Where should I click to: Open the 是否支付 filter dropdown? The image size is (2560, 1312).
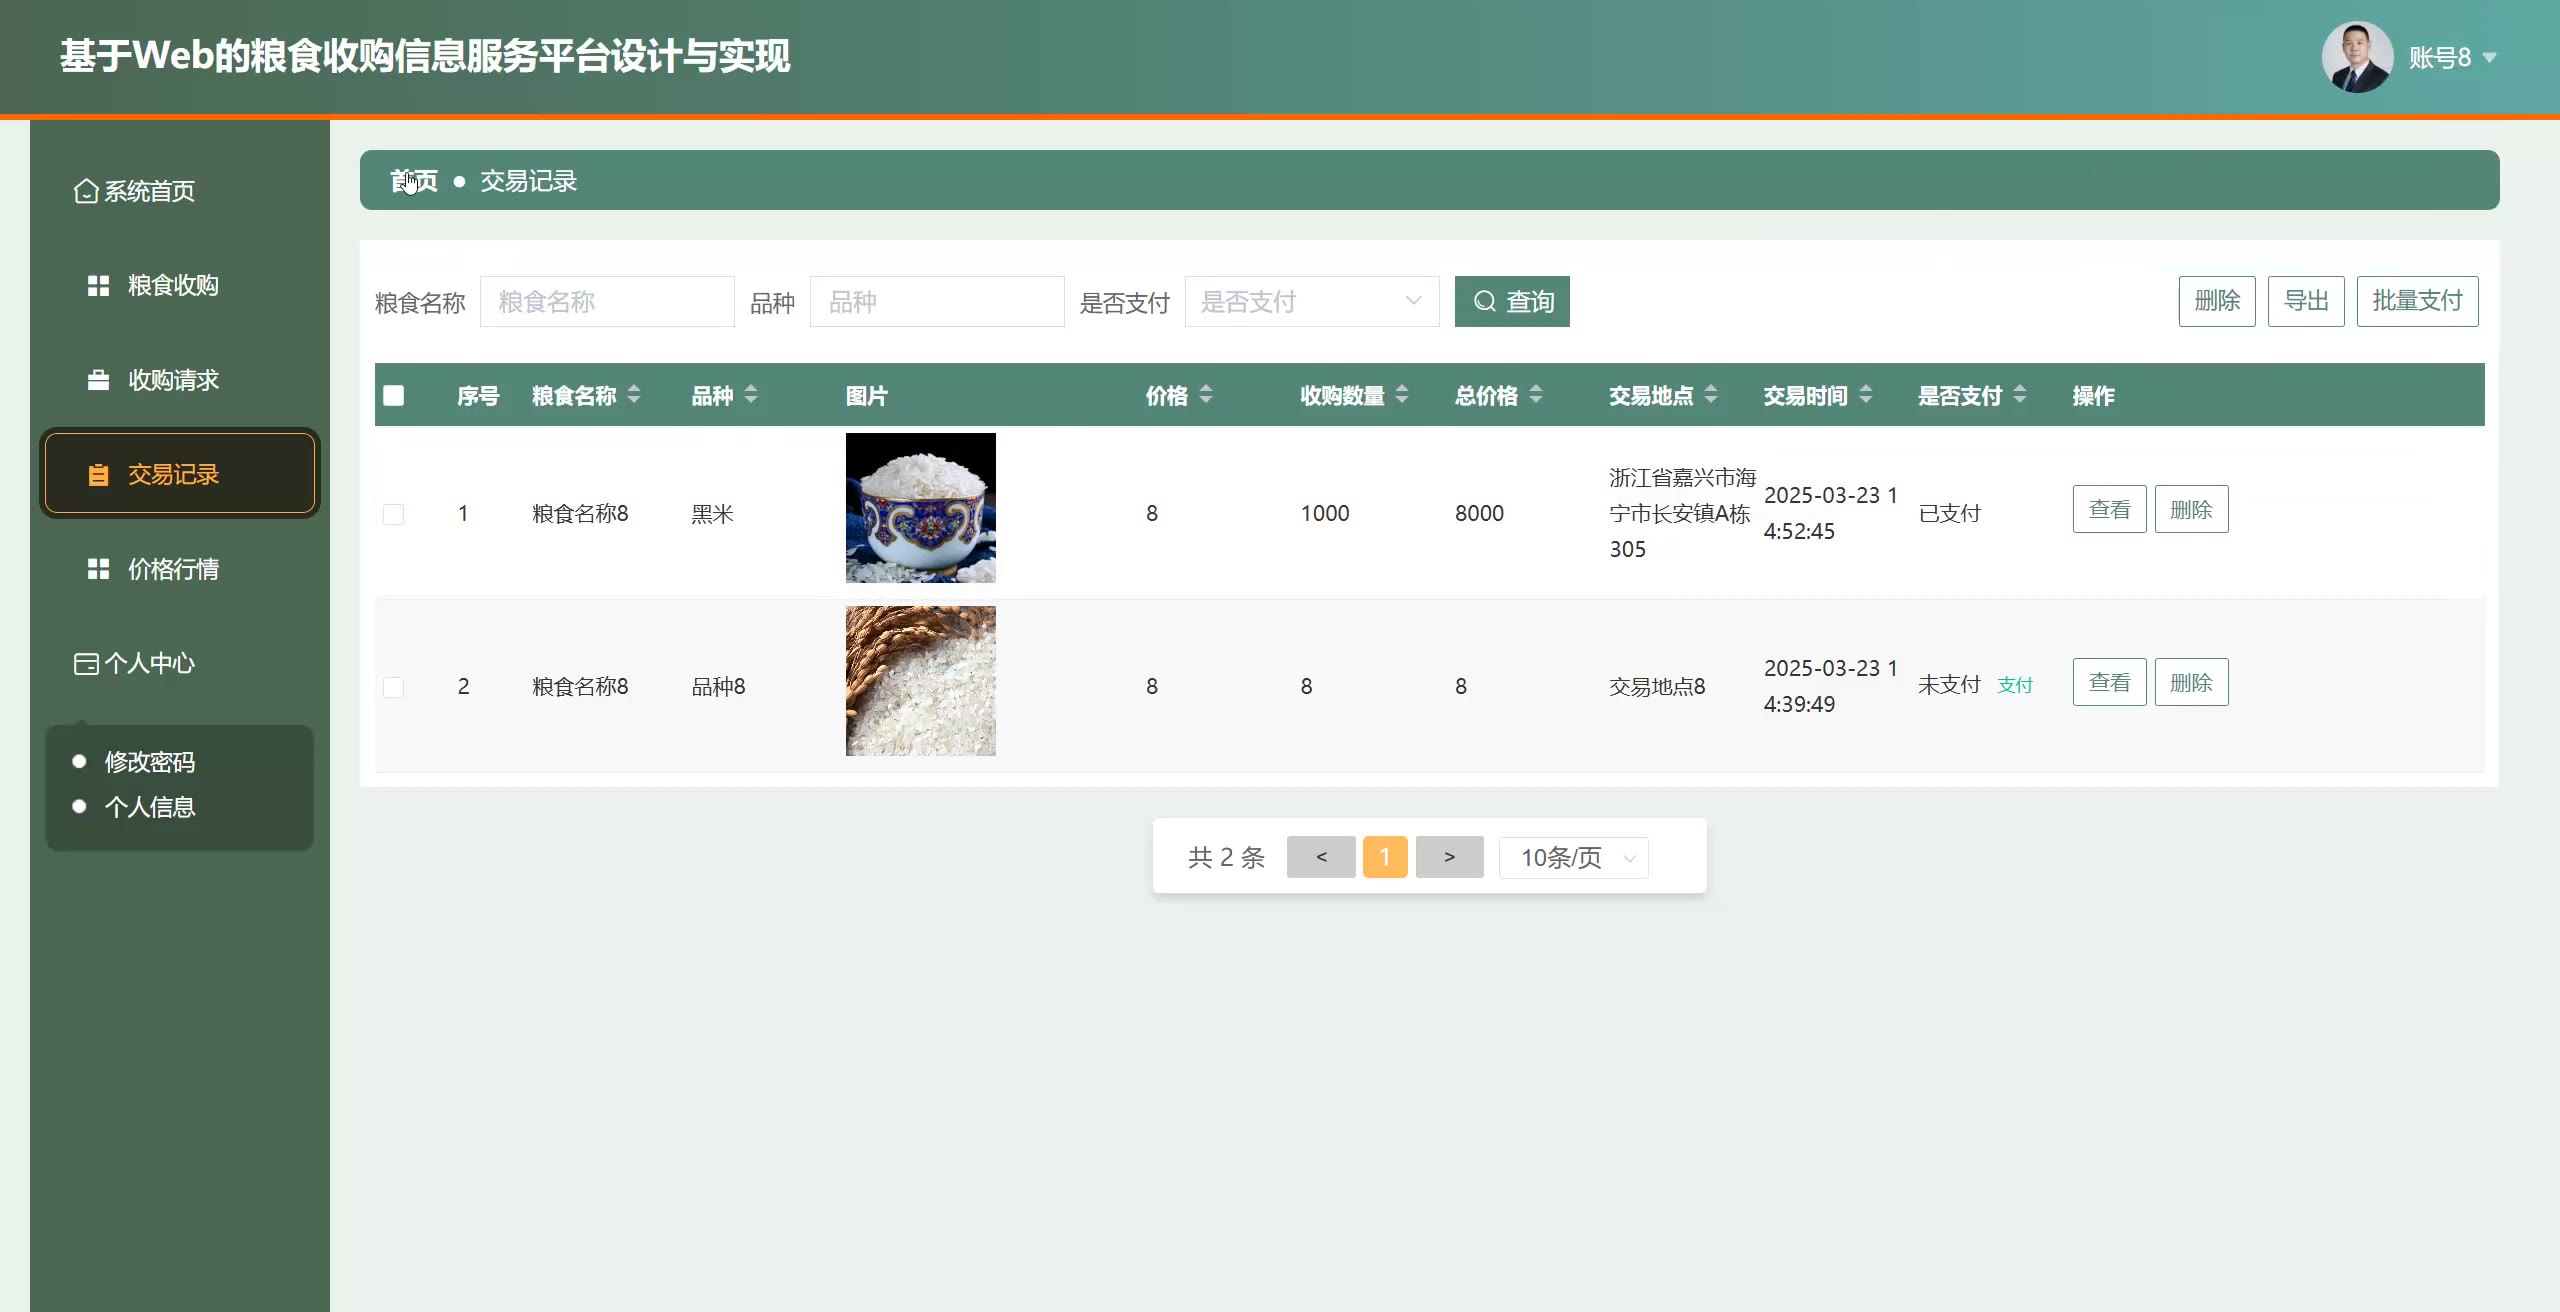(x=1311, y=301)
